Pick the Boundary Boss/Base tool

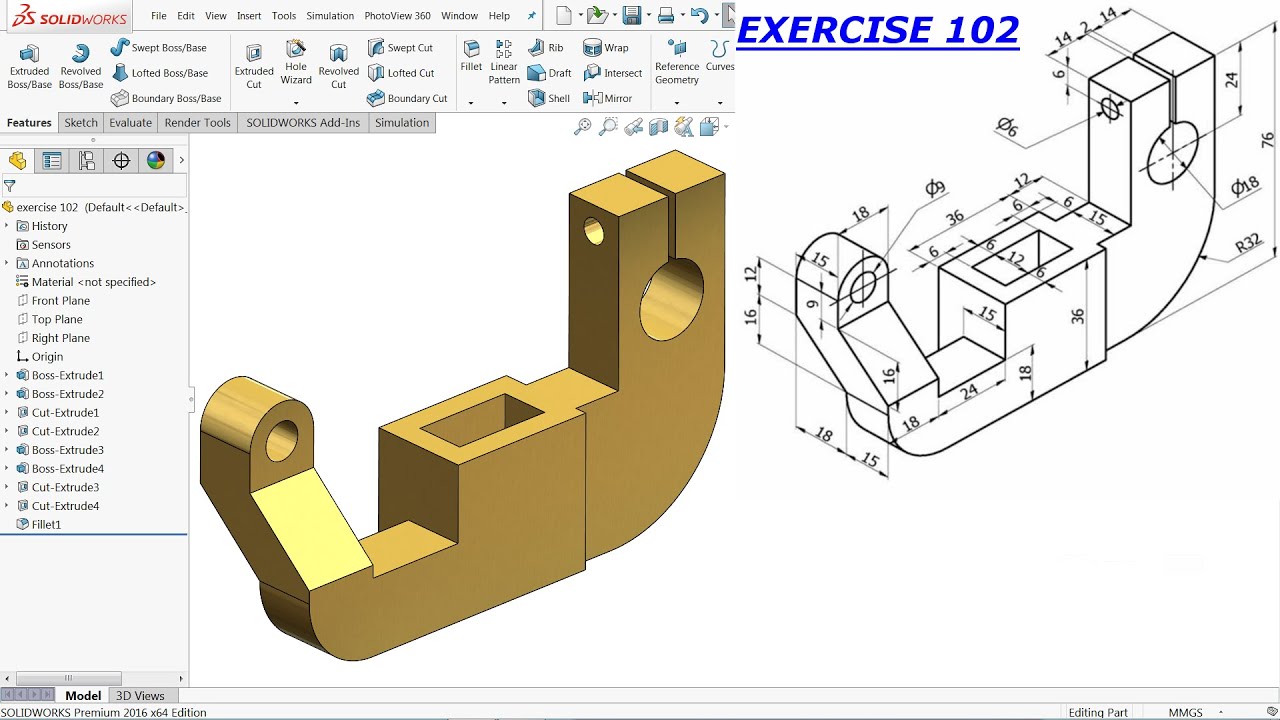tap(165, 98)
